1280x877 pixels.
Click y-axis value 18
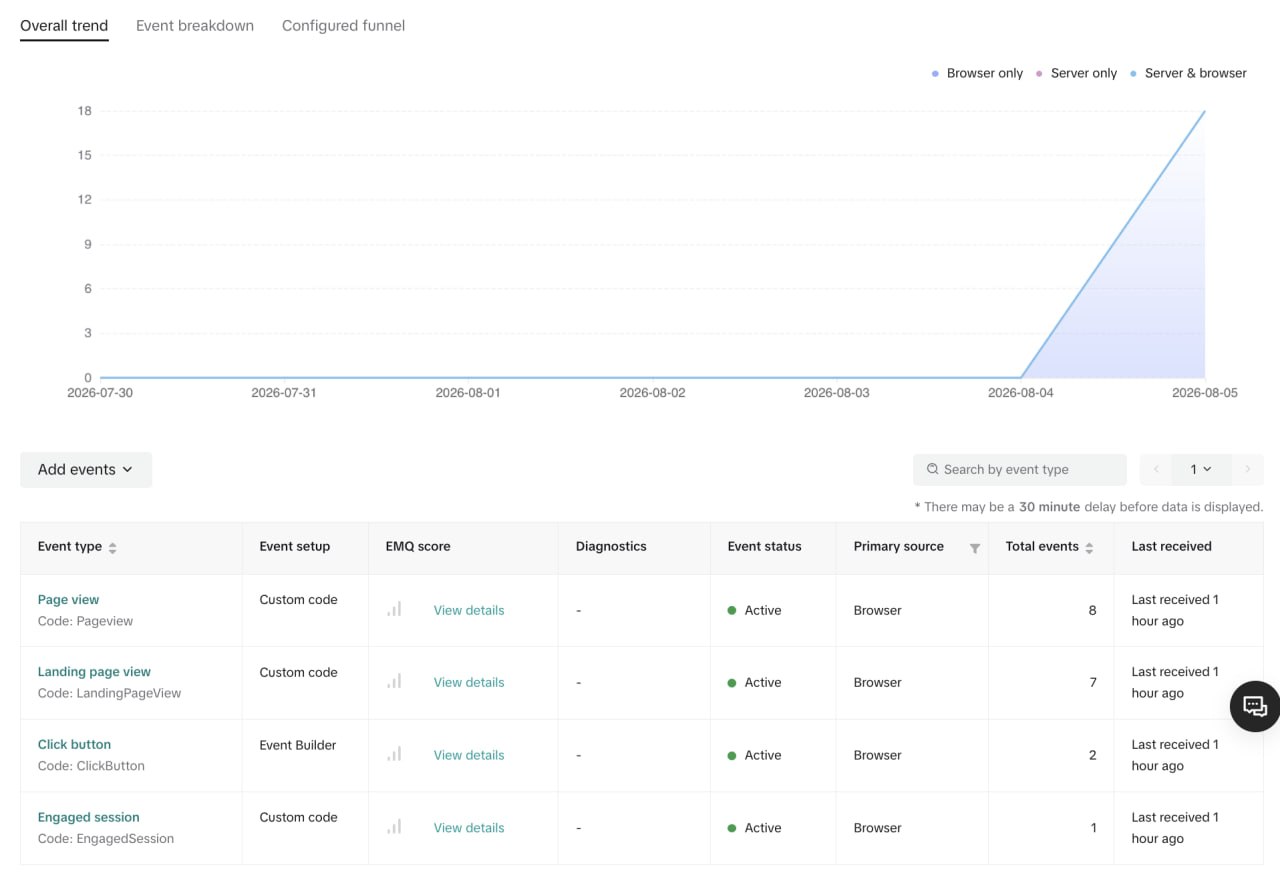[x=85, y=111]
